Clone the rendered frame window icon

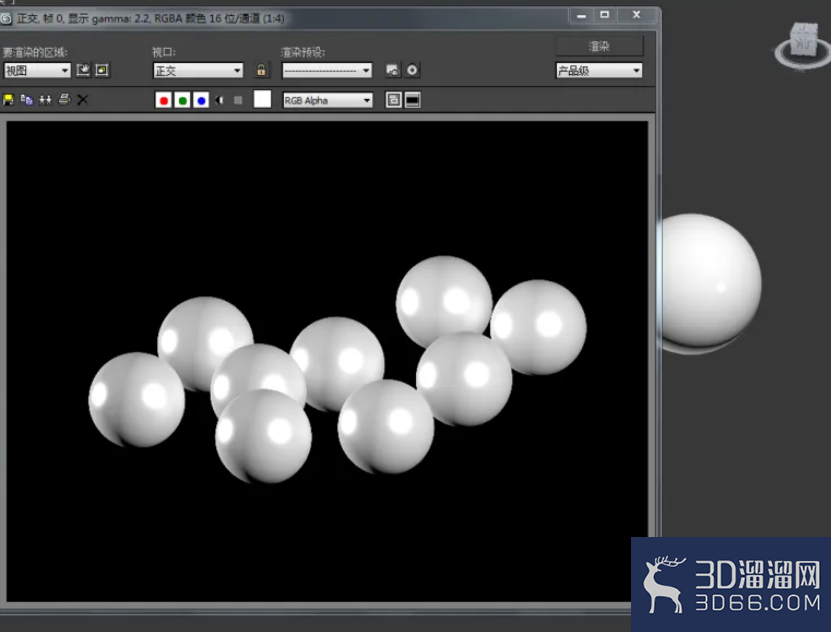point(45,100)
